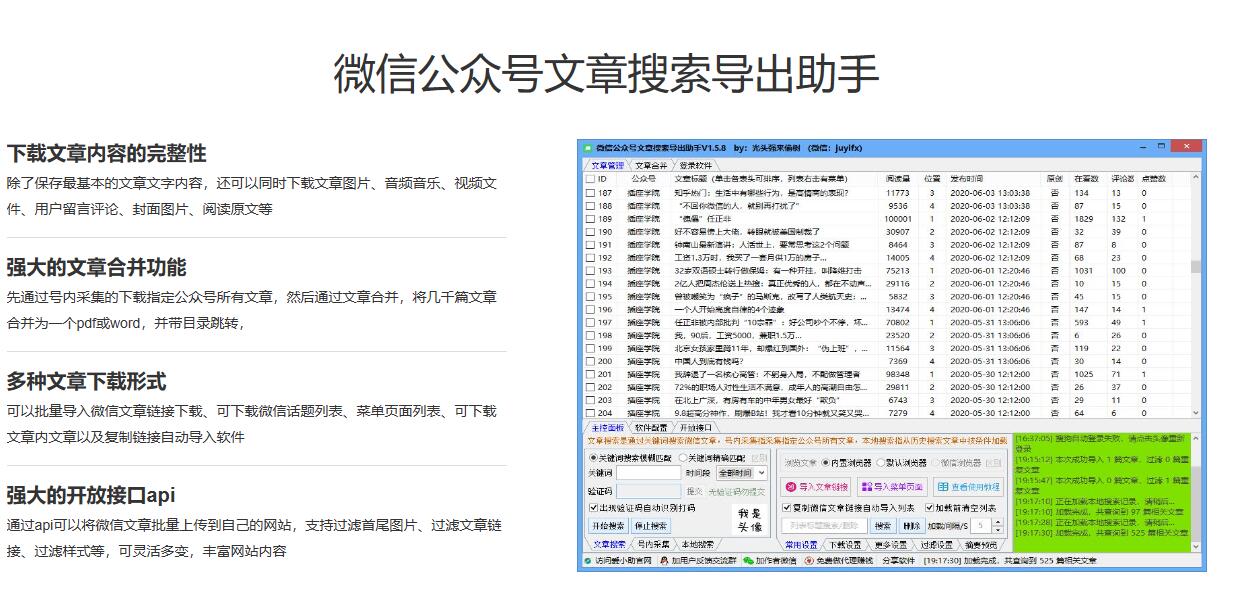This screenshot has width=1234, height=597.
Task: Click the 验证码 input field
Action: [x=648, y=491]
